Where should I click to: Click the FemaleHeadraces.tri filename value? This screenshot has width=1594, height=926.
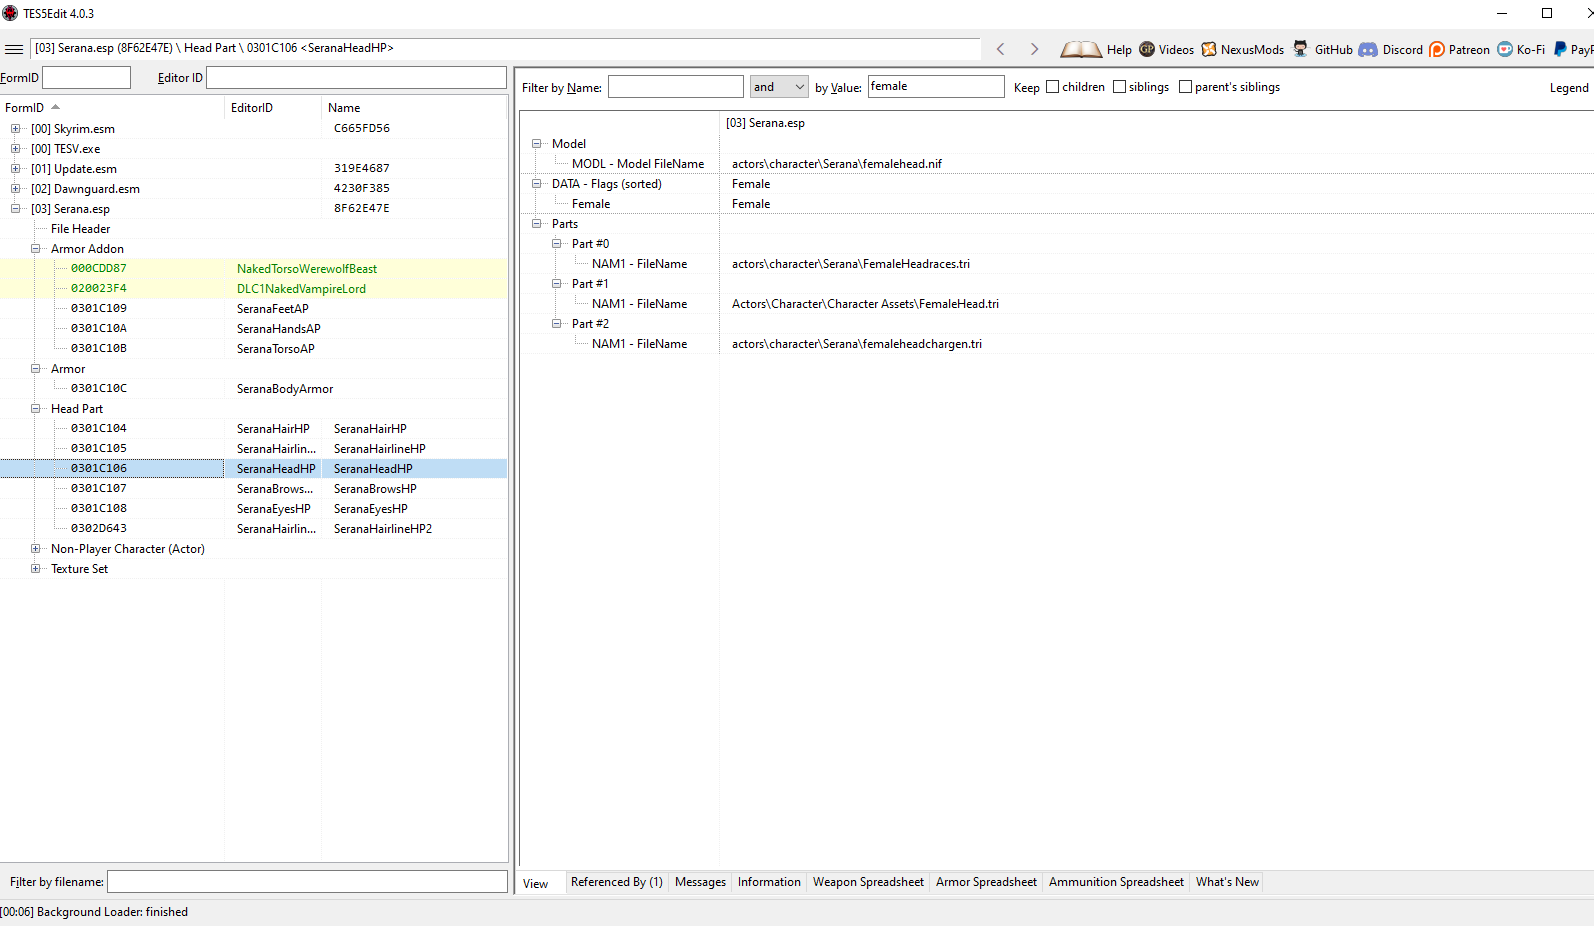click(x=851, y=264)
